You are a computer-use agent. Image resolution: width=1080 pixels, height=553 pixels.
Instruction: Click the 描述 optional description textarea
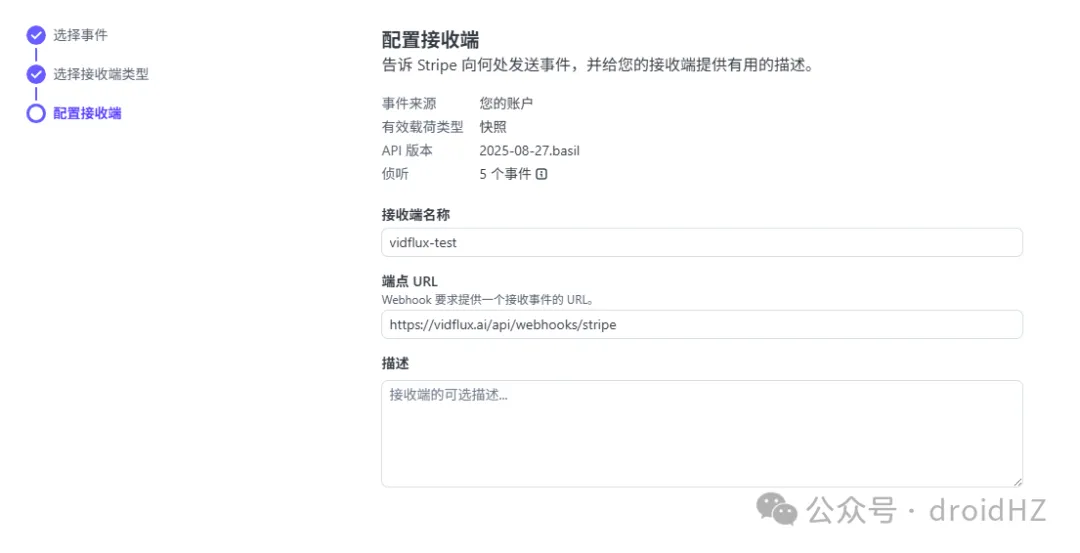pos(701,433)
